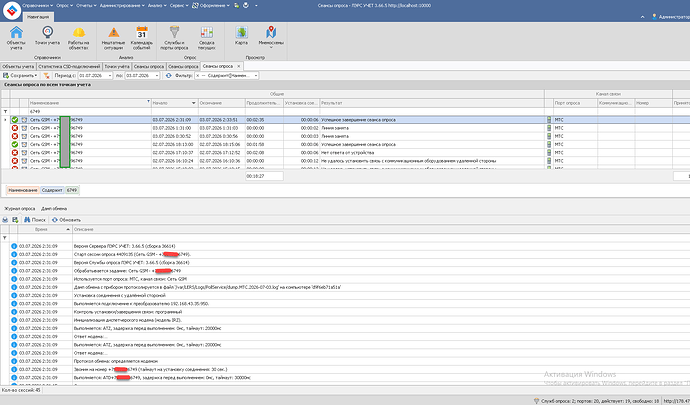This screenshot has height=405, width=690.
Task: Click the print icon in journal toolbar
Action: (5, 220)
